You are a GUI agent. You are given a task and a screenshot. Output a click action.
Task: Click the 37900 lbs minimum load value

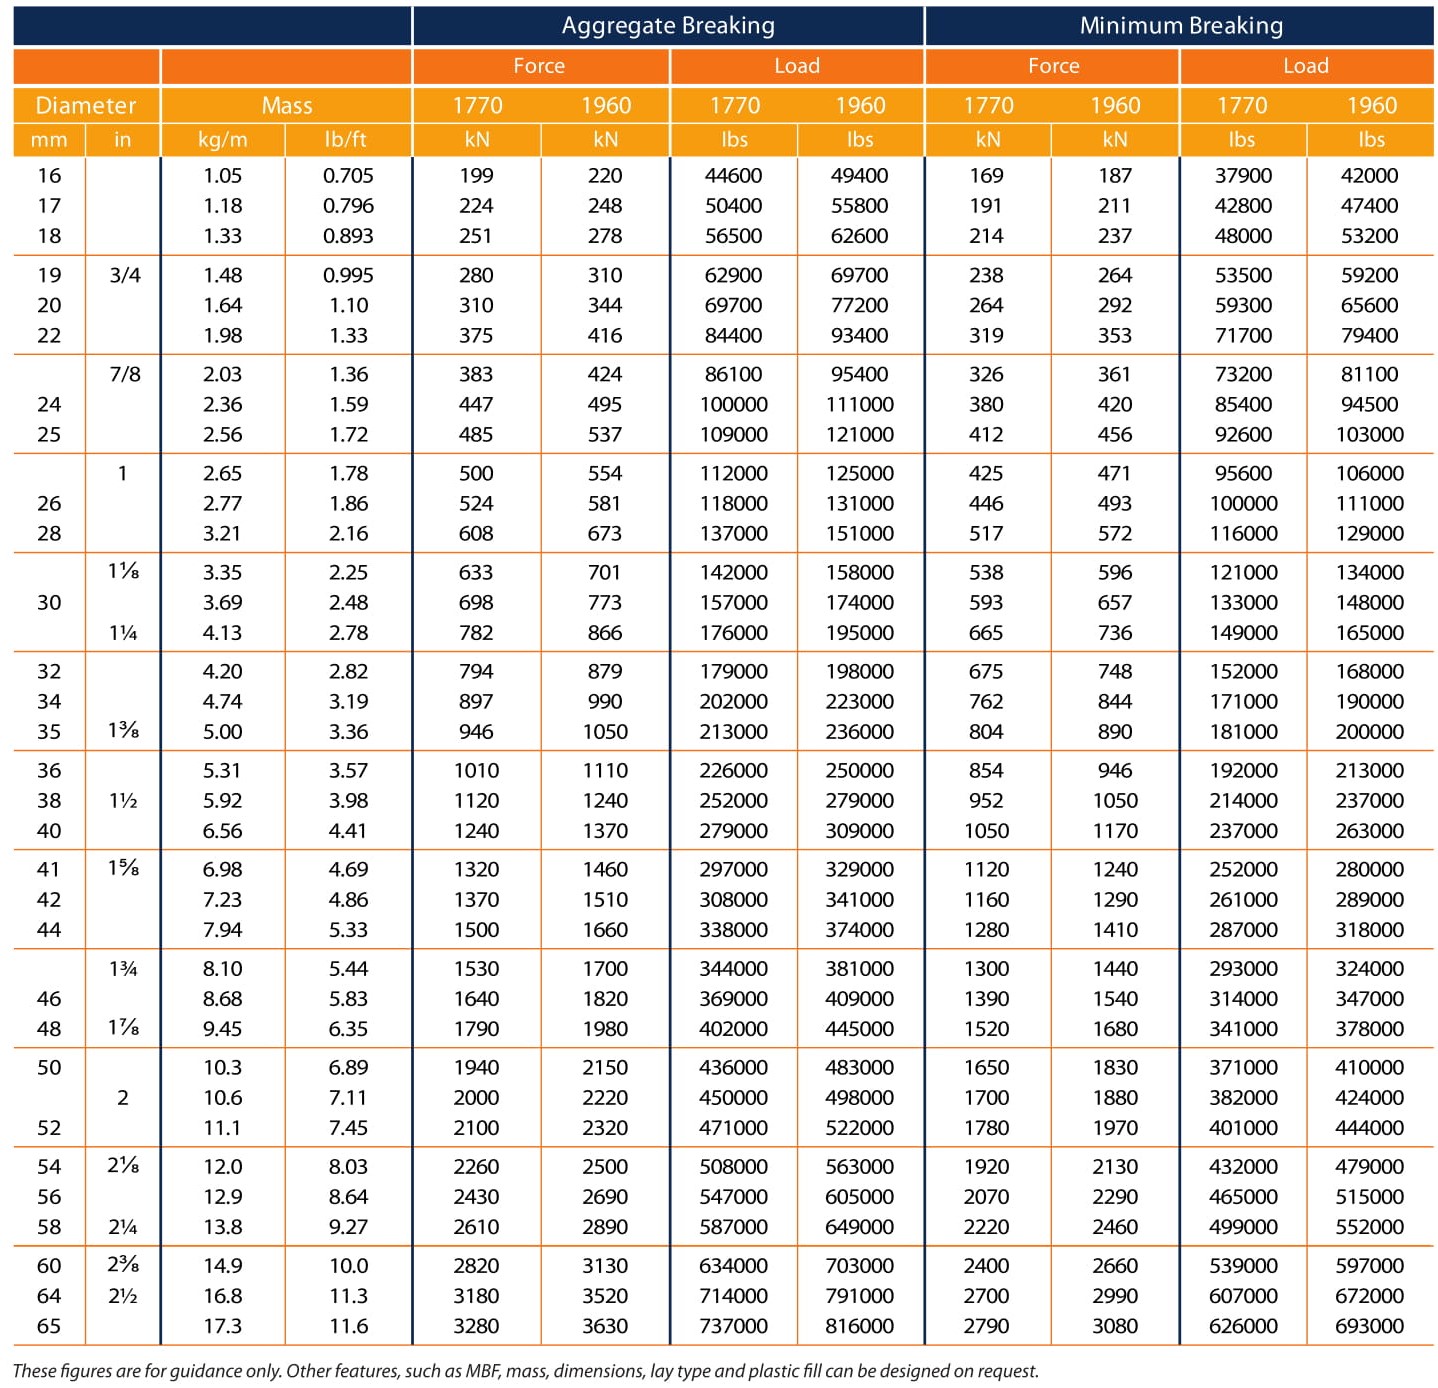1243,176
